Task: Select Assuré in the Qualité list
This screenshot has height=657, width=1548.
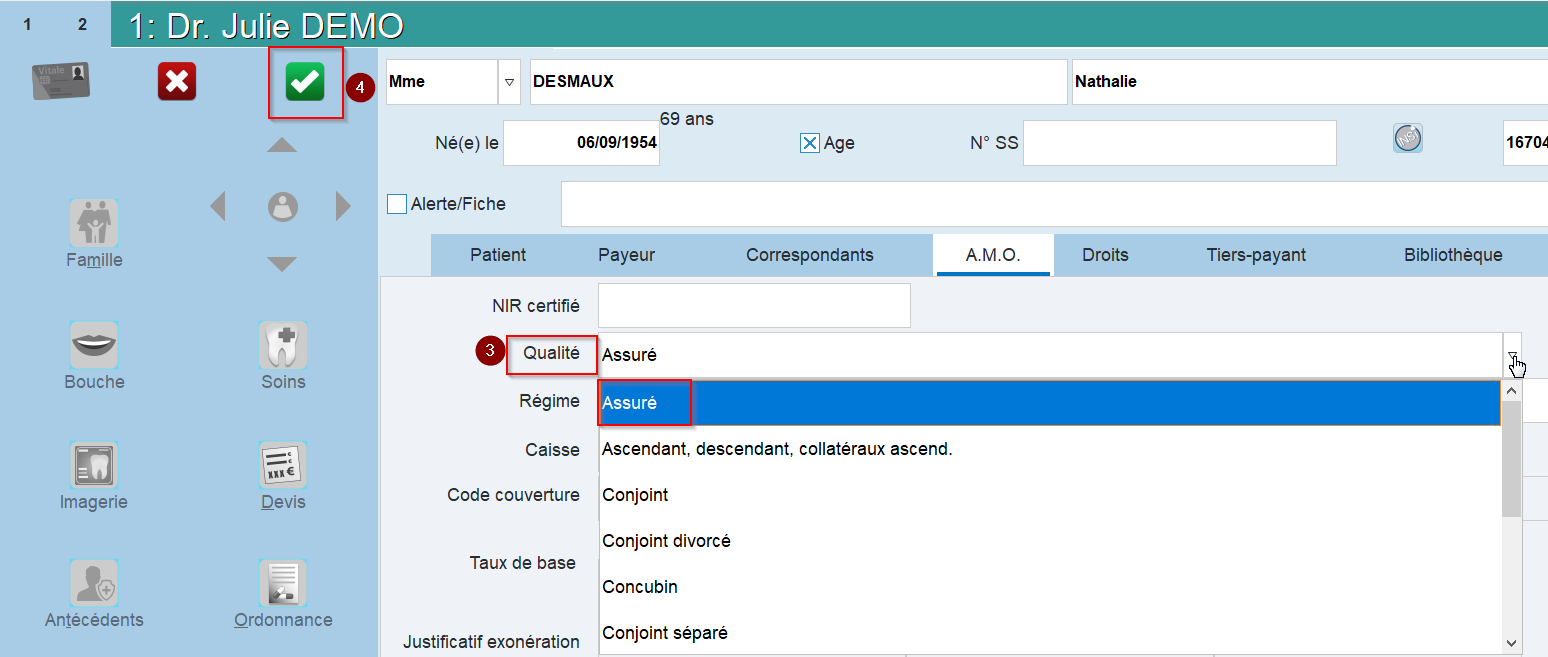Action: (x=1050, y=403)
